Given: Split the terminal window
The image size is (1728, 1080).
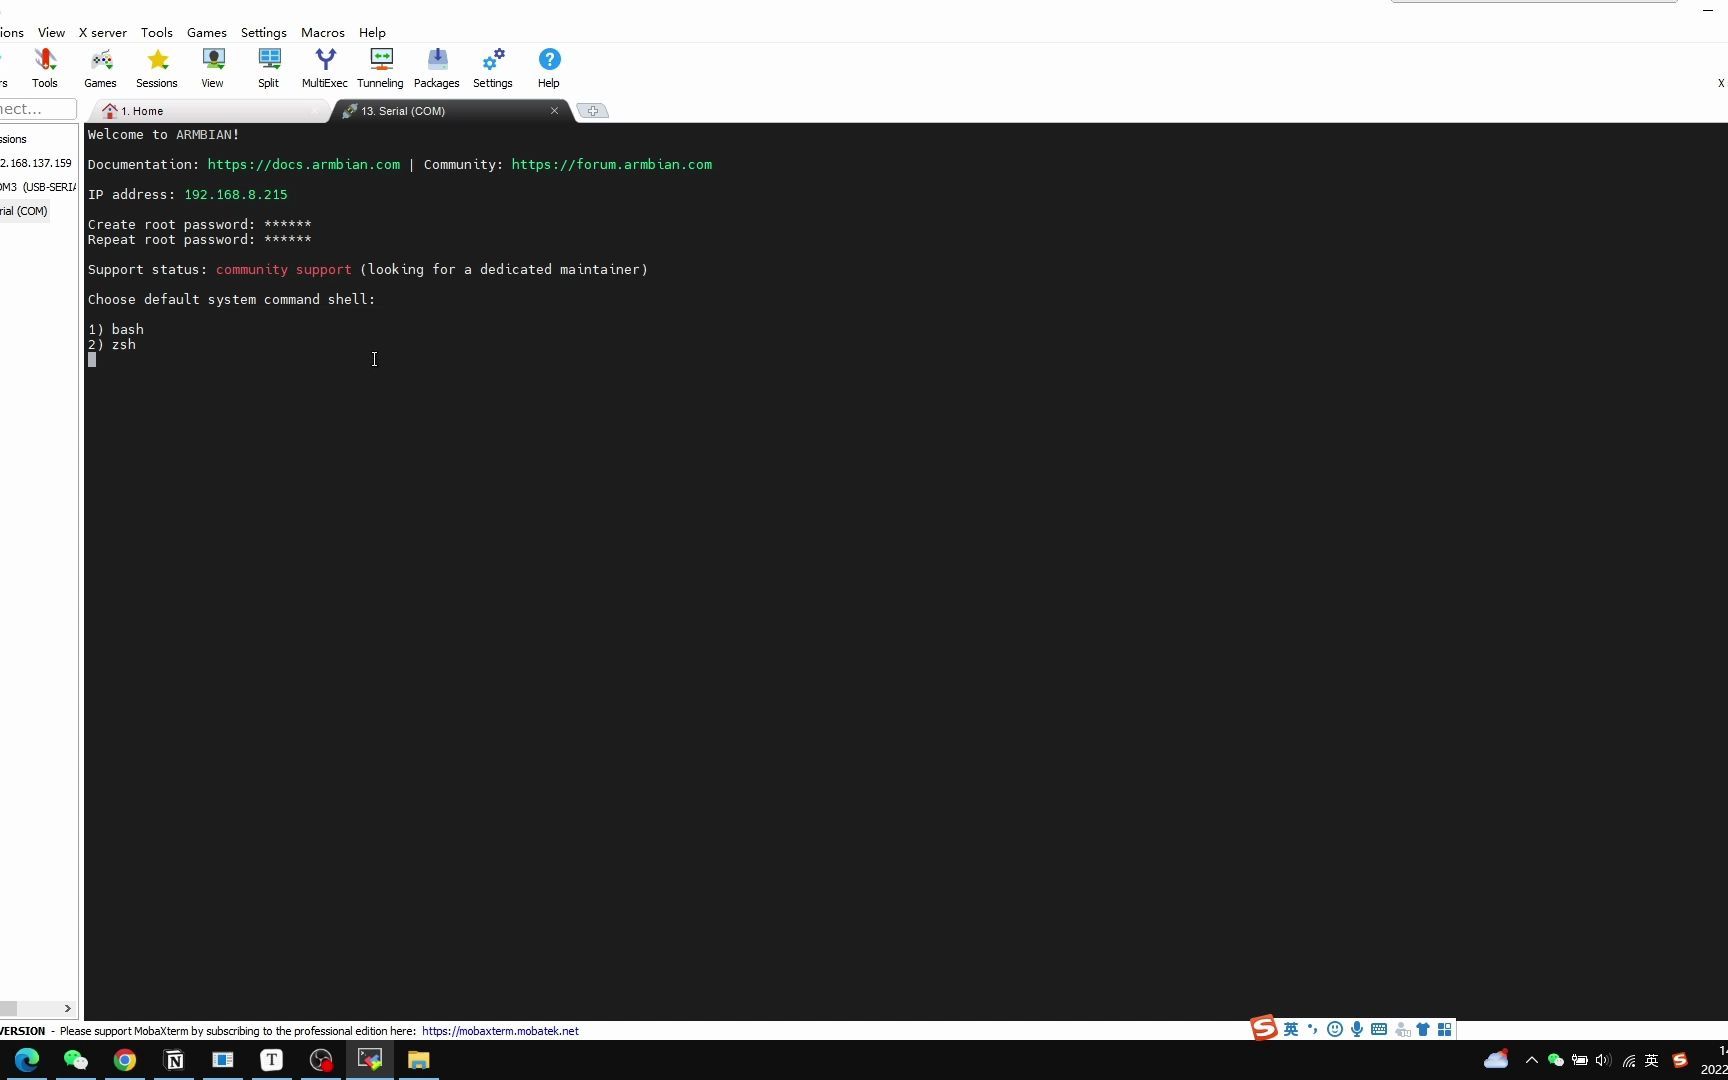Looking at the screenshot, I should pos(268,66).
